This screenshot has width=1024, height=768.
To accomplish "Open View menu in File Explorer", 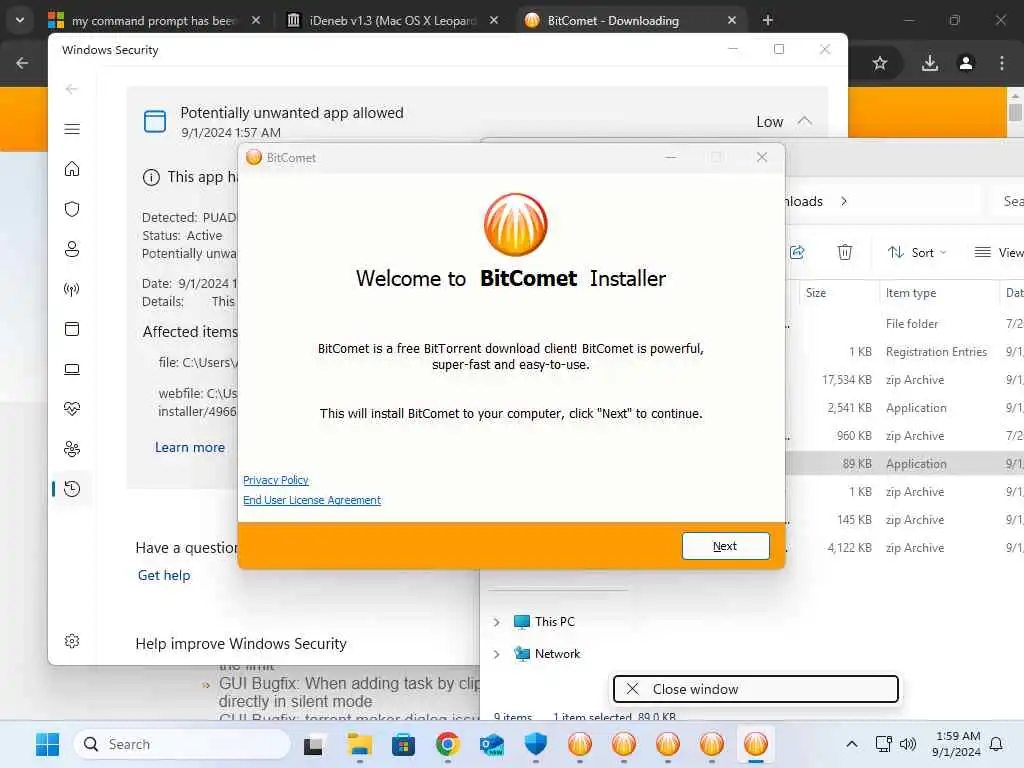I will pyautogui.click(x=999, y=252).
